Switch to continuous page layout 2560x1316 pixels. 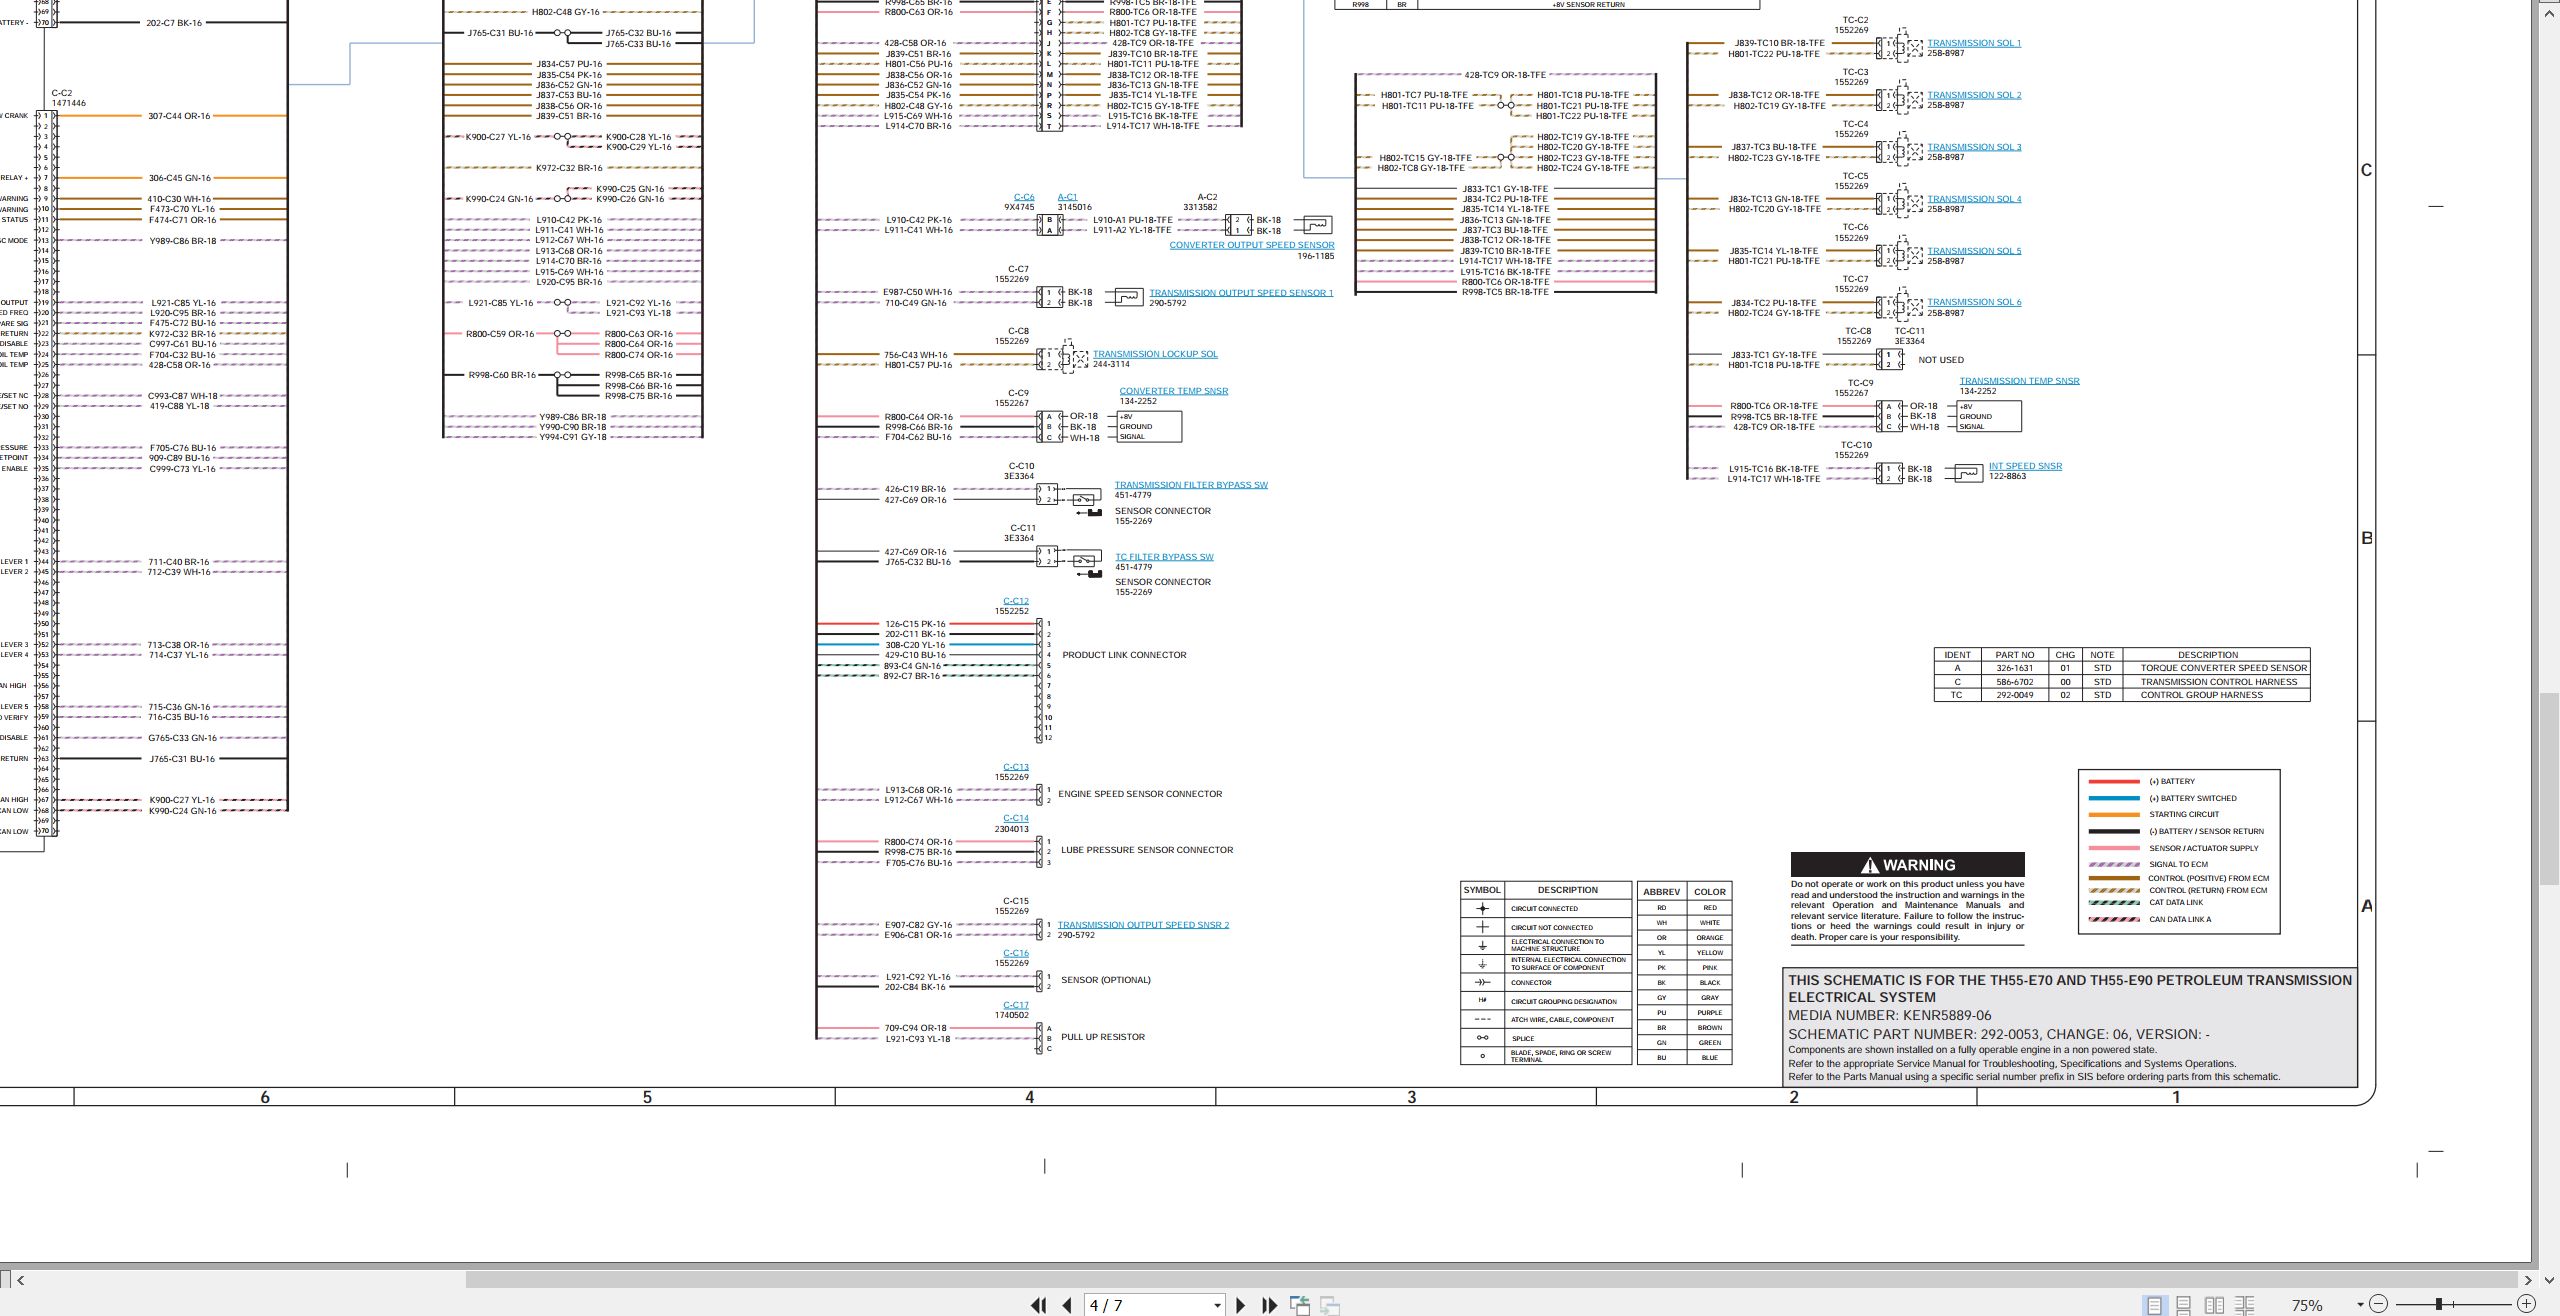point(2184,1305)
